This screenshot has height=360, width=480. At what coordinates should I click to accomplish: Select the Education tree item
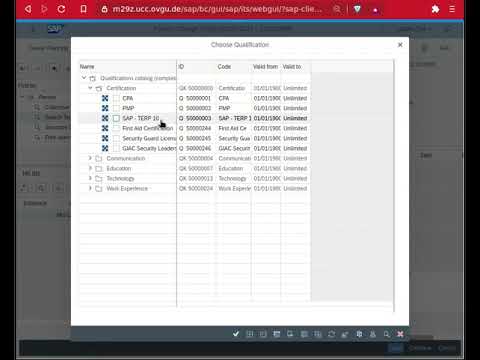[x=119, y=168]
